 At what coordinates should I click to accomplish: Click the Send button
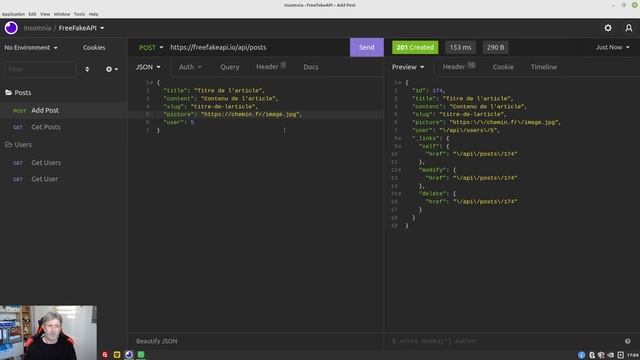tap(367, 47)
